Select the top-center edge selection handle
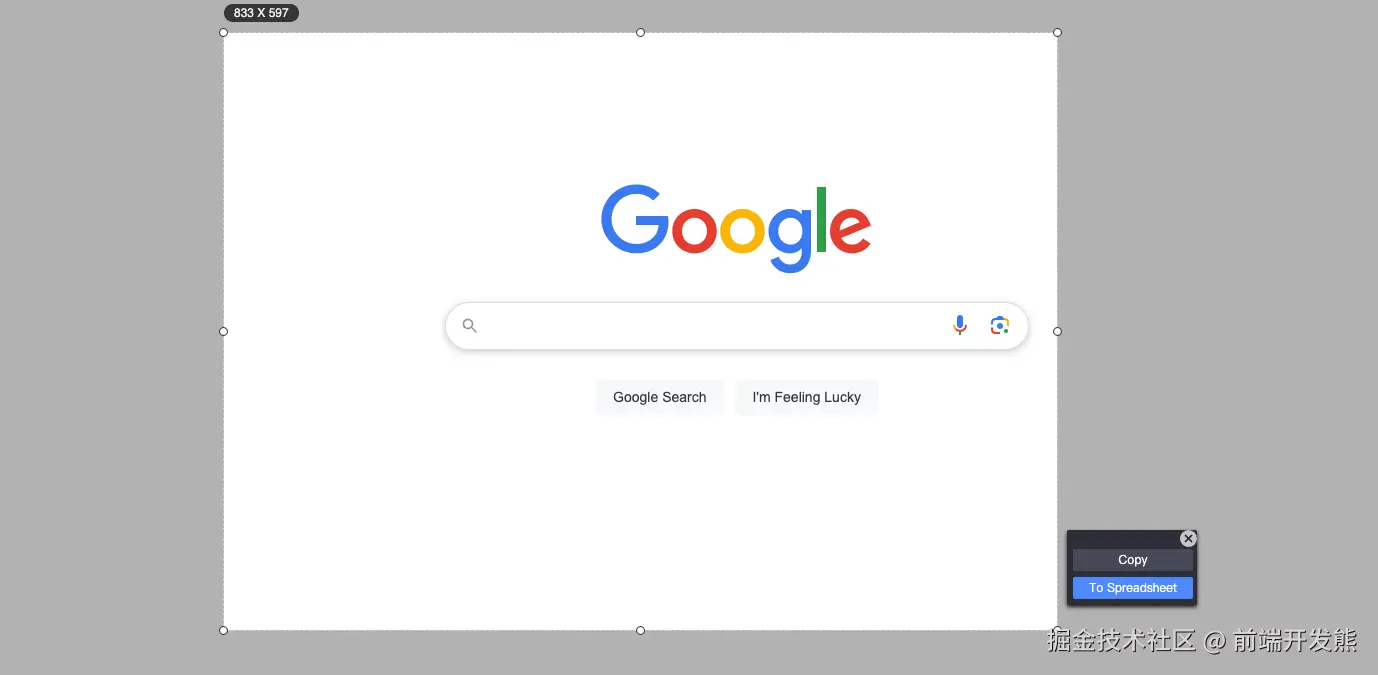This screenshot has width=1378, height=675. pyautogui.click(x=641, y=33)
